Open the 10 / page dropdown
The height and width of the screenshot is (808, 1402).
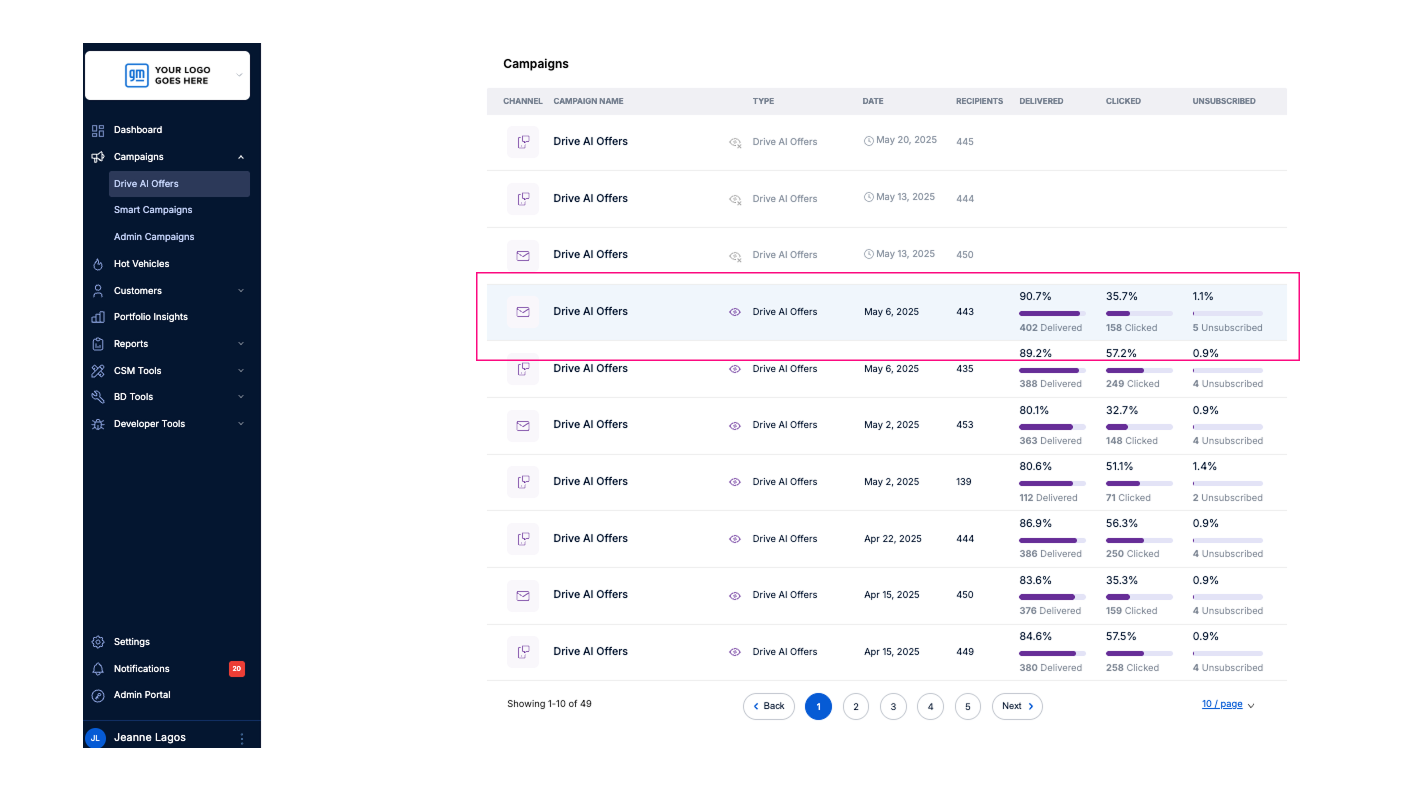[1228, 705]
